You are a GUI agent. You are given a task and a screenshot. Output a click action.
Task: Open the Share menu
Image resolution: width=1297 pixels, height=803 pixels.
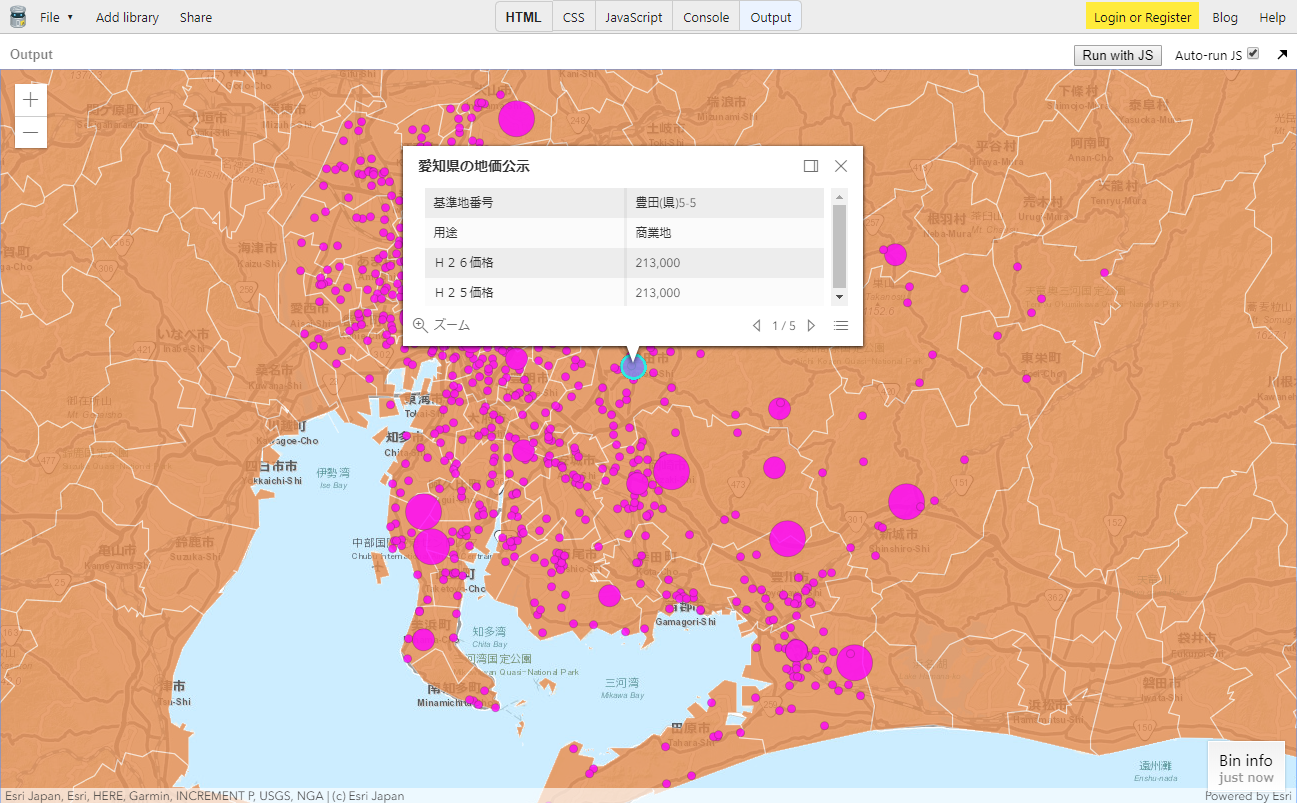click(196, 17)
